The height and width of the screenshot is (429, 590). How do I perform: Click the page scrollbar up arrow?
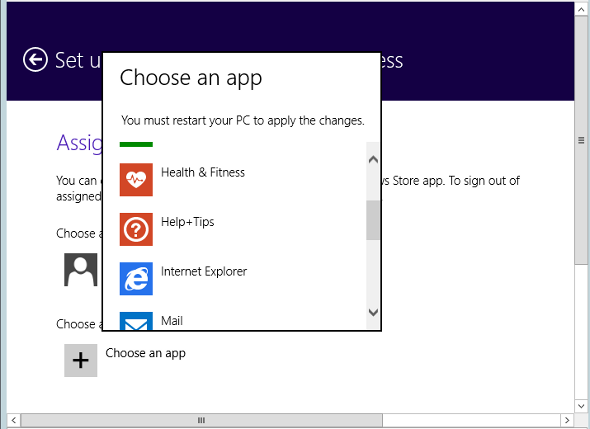click(x=581, y=9)
